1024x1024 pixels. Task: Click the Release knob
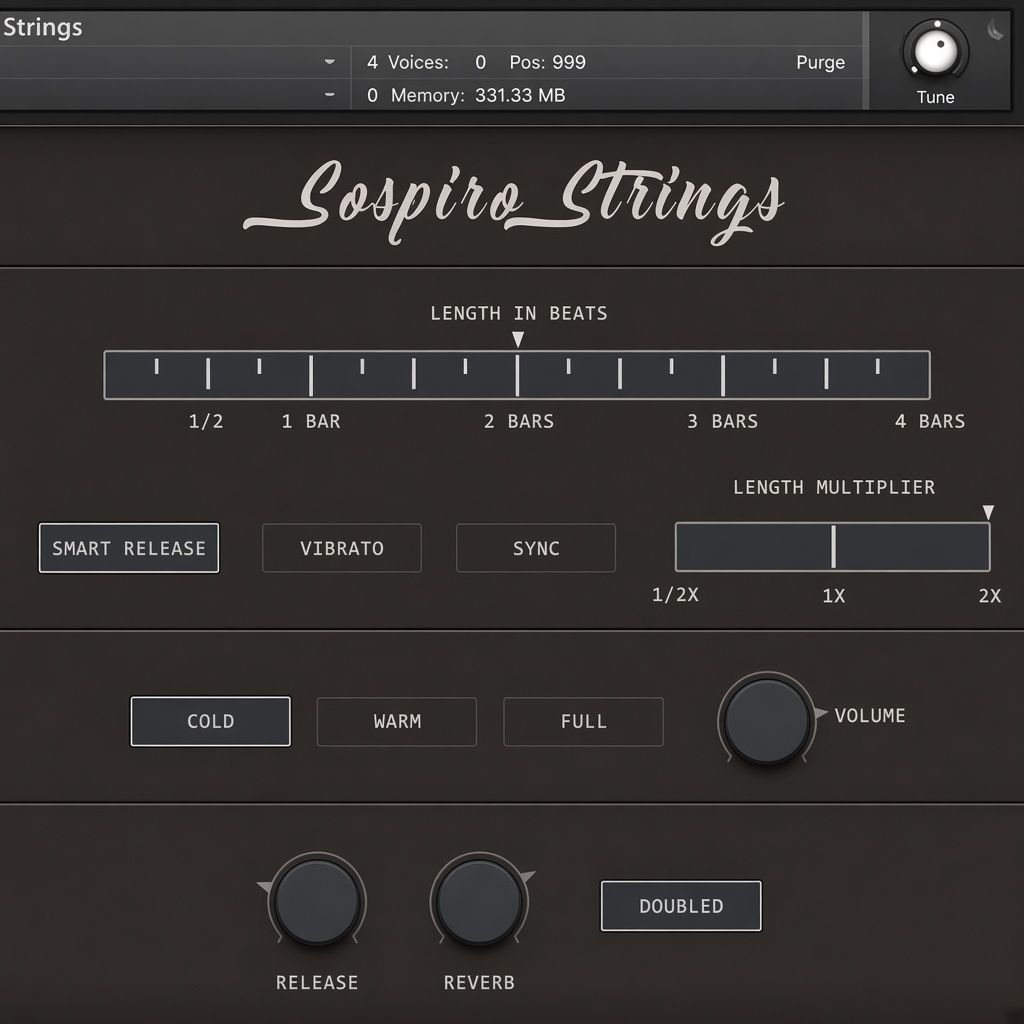pyautogui.click(x=317, y=902)
